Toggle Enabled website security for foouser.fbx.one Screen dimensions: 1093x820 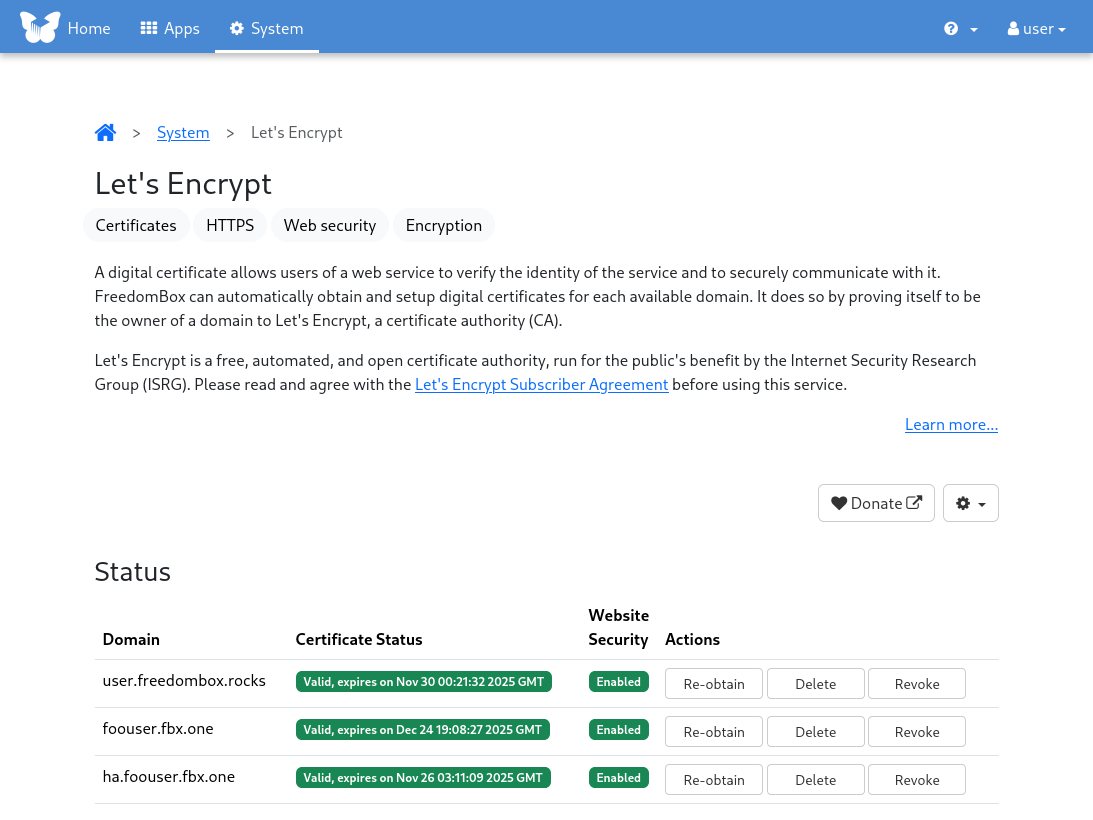pos(618,729)
